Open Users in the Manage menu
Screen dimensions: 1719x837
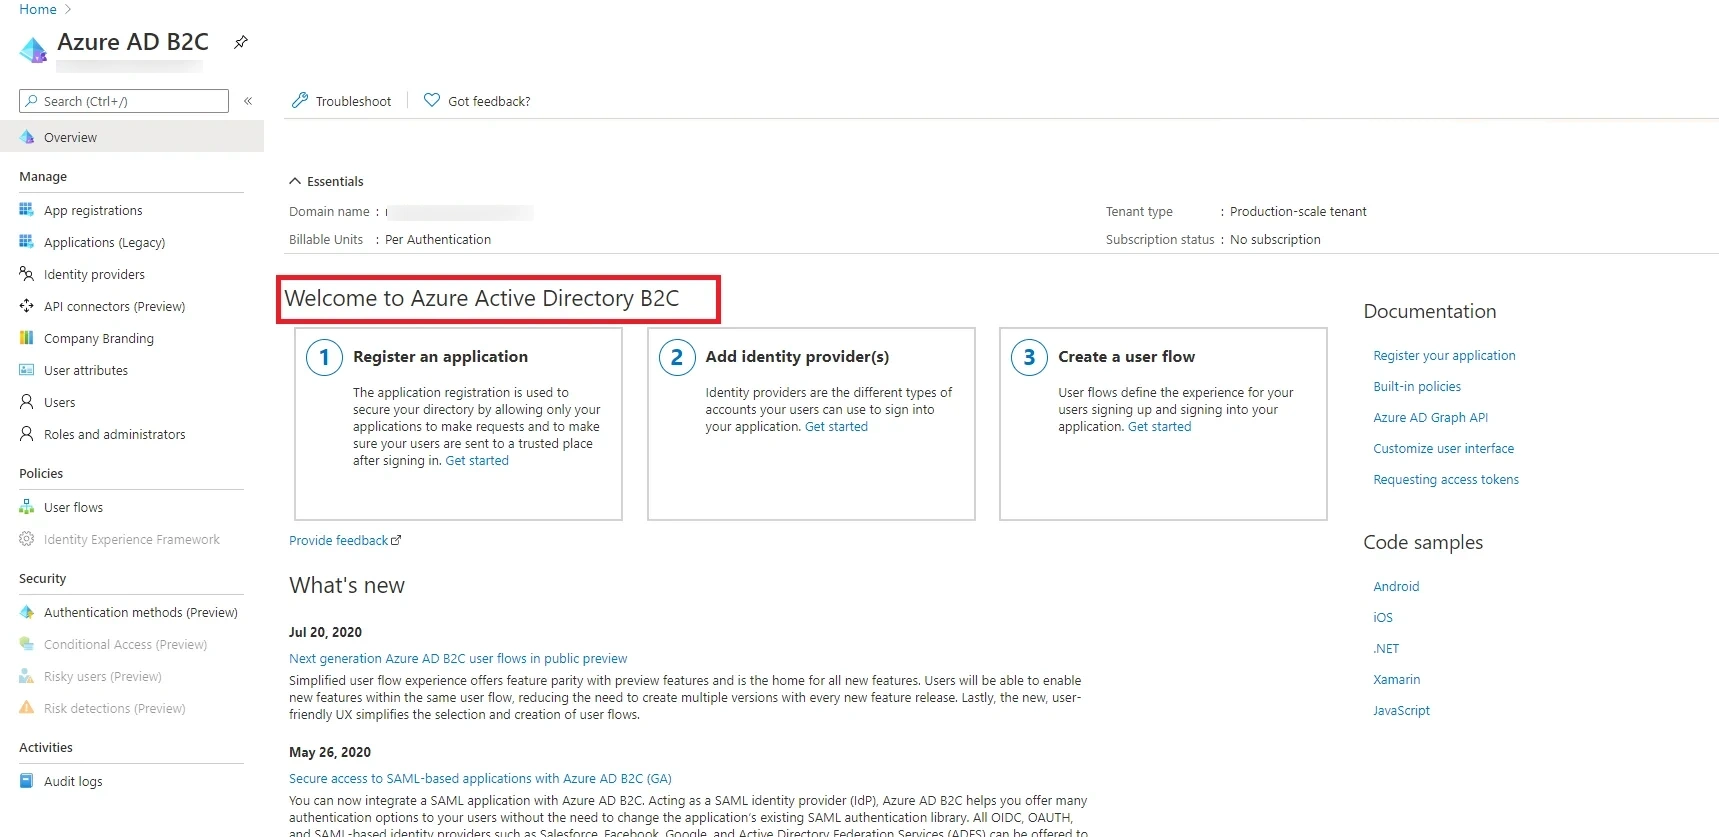tap(59, 402)
